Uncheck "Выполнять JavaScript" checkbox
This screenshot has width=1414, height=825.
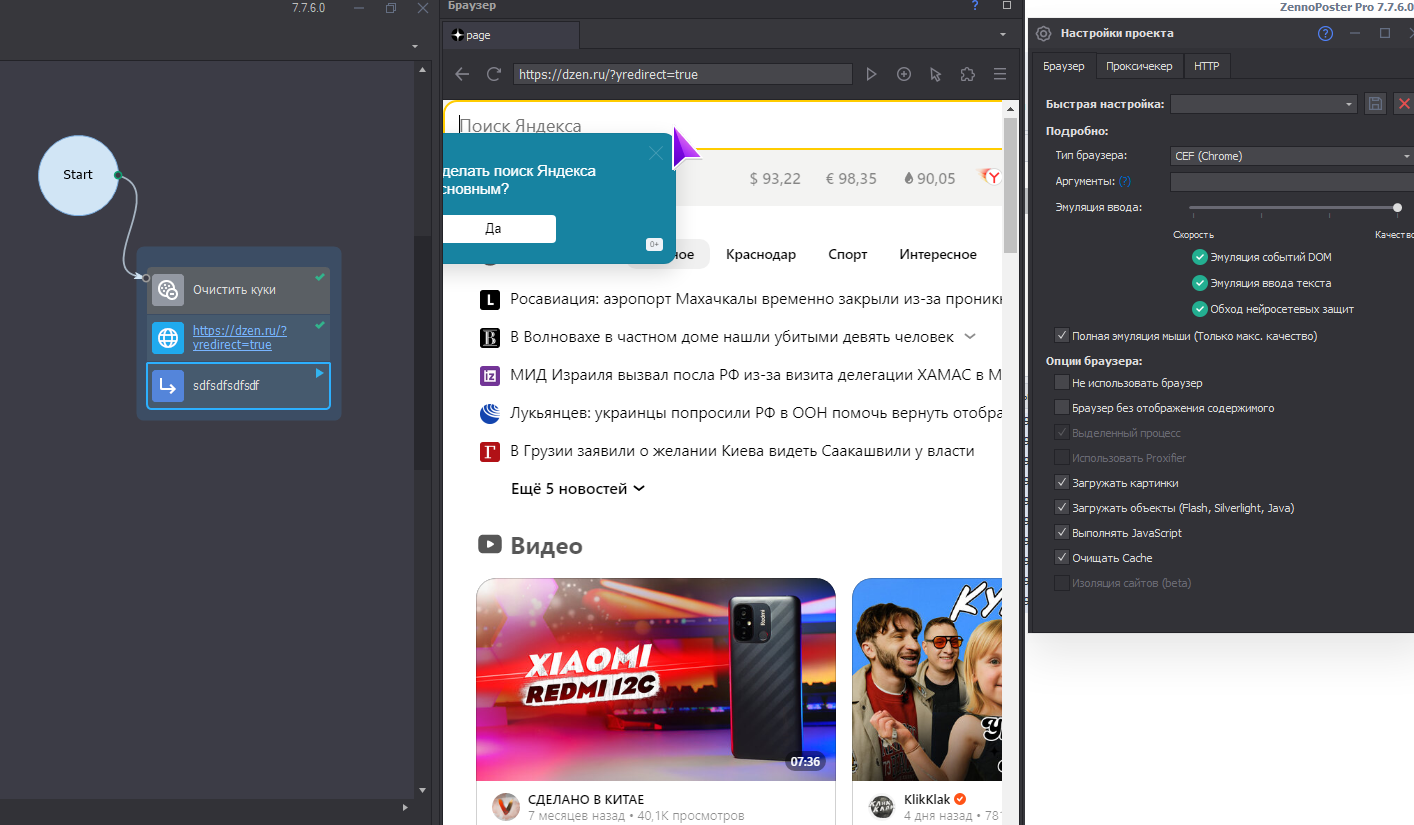[x=1061, y=533]
